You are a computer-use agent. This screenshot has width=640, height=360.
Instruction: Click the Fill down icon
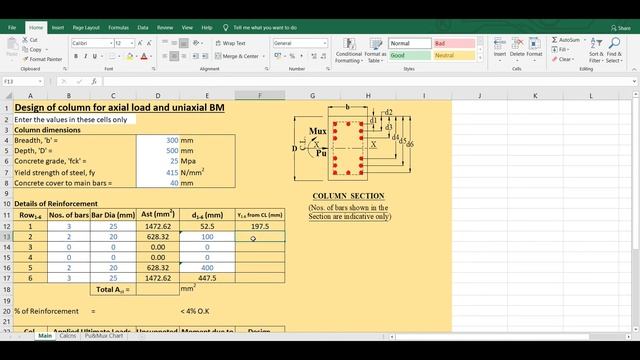pos(554,49)
